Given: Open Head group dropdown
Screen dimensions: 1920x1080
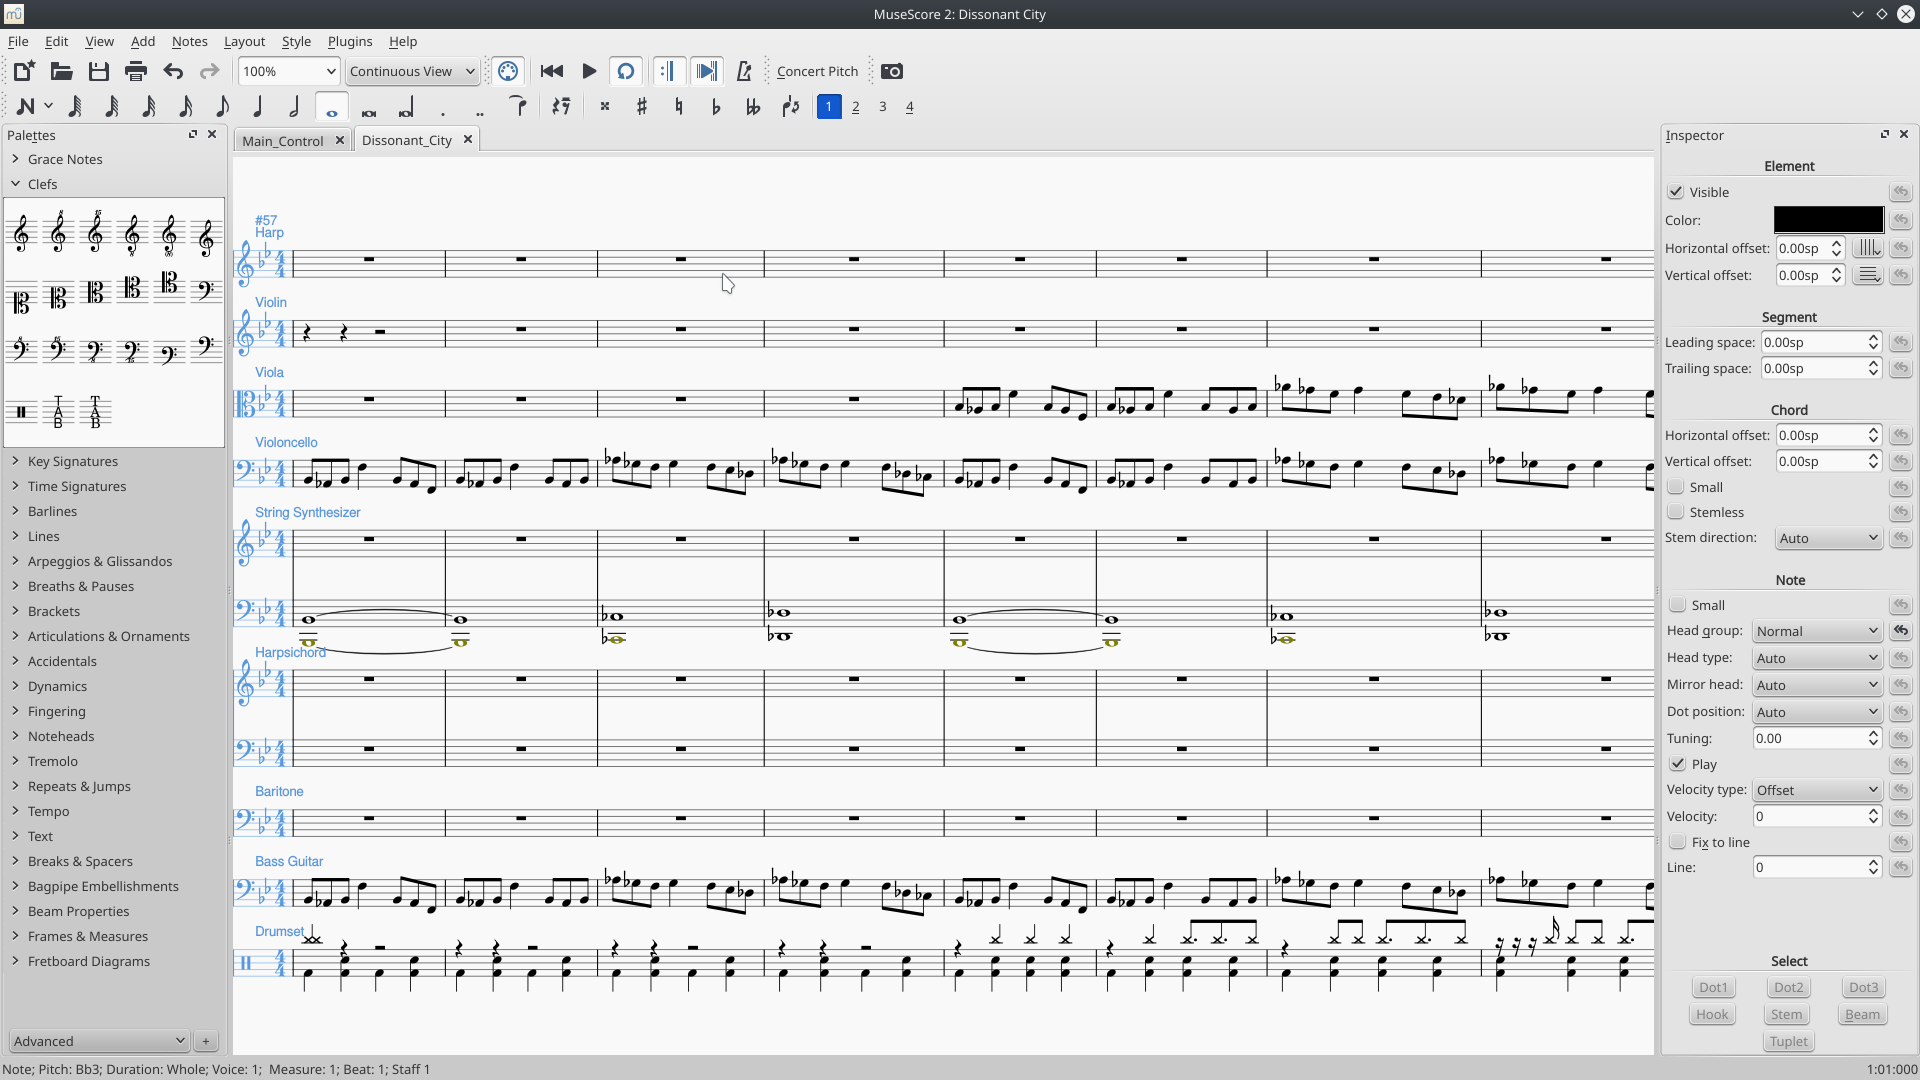Looking at the screenshot, I should [1818, 631].
